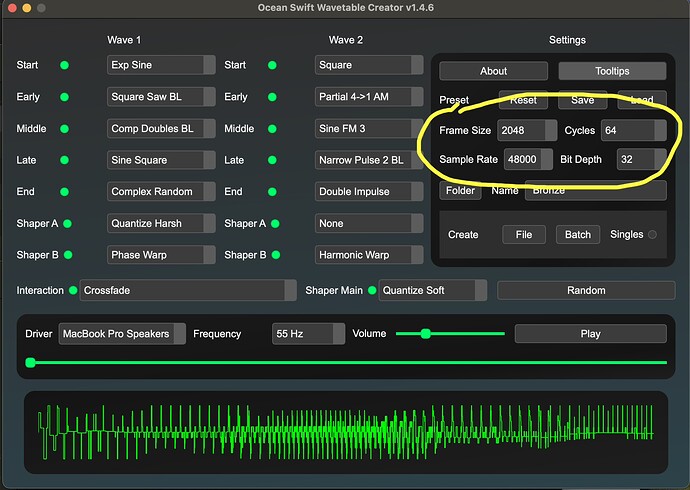Click the Volume slider handle
Image resolution: width=690 pixels, height=490 pixels.
(426, 334)
